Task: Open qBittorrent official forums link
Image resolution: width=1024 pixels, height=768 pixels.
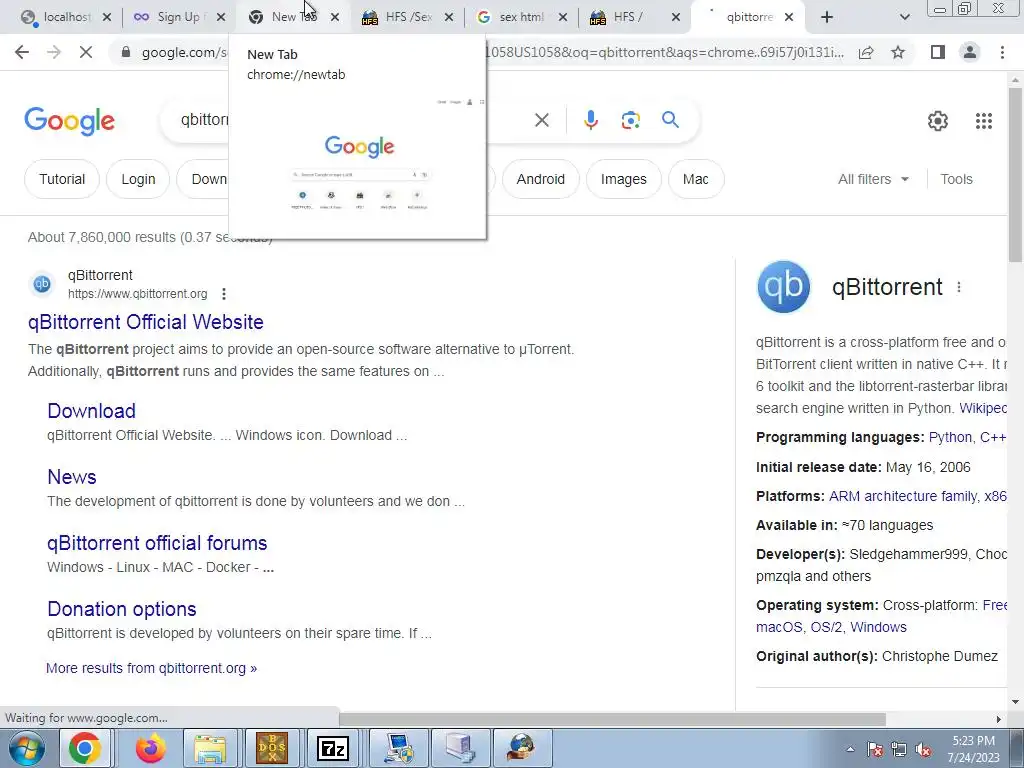Action: (x=157, y=543)
